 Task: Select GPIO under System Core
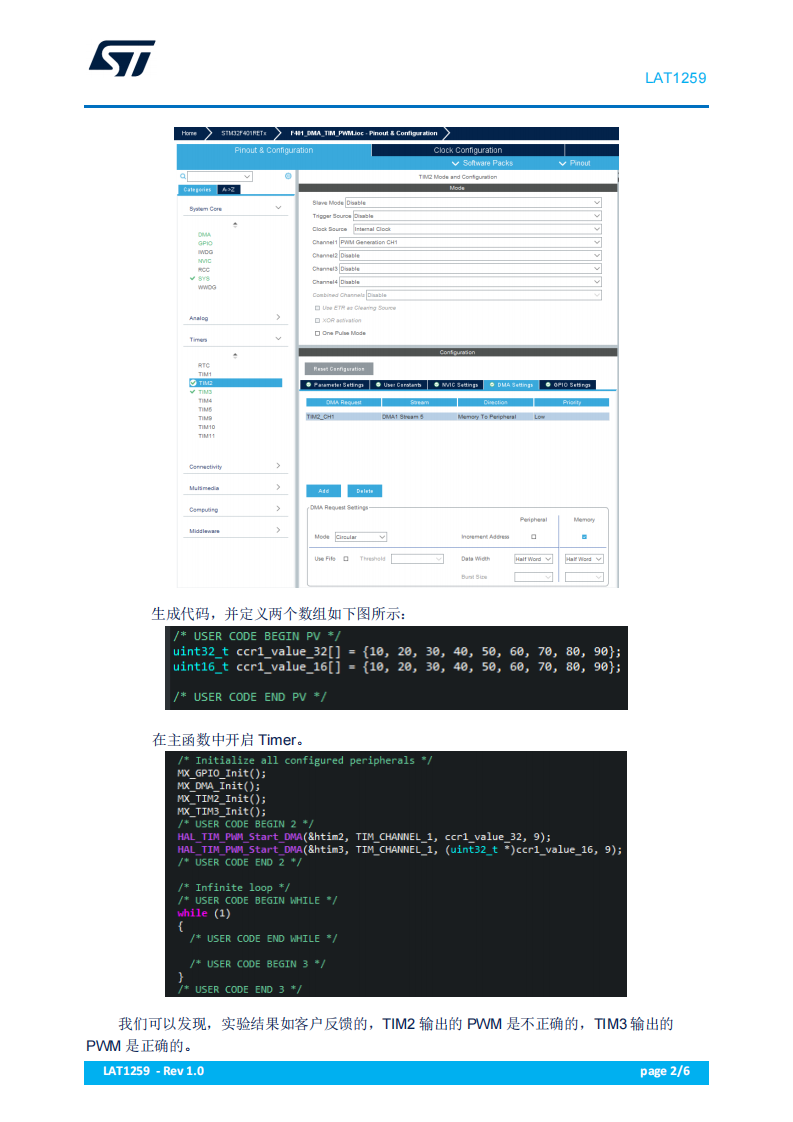pos(205,243)
